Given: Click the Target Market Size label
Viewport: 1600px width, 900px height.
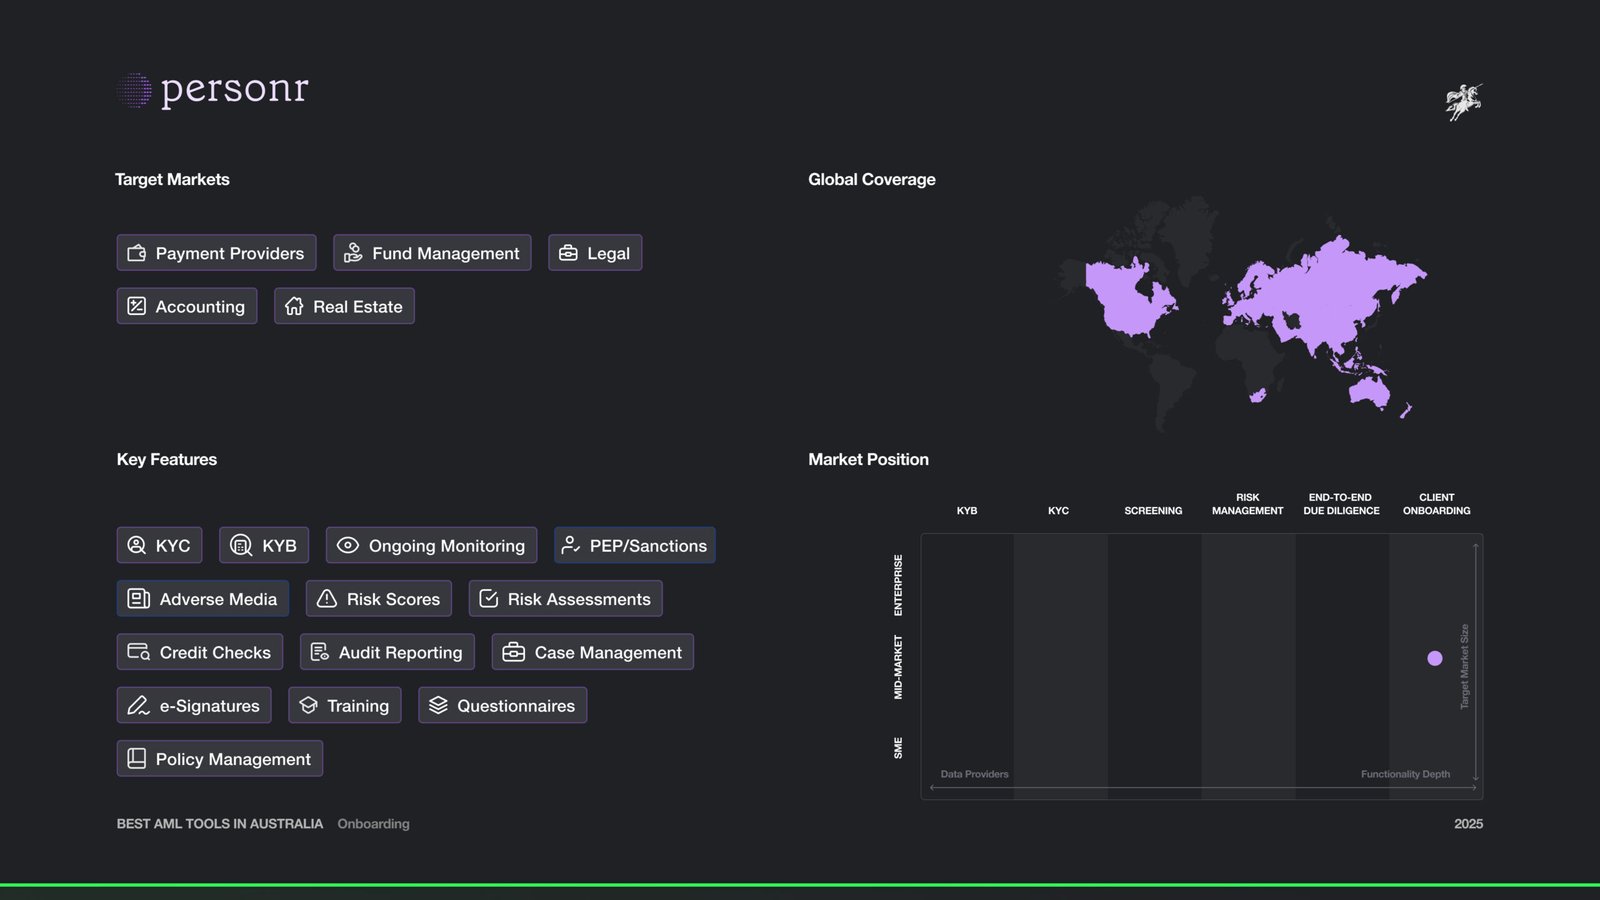Looking at the screenshot, I should 1464,667.
